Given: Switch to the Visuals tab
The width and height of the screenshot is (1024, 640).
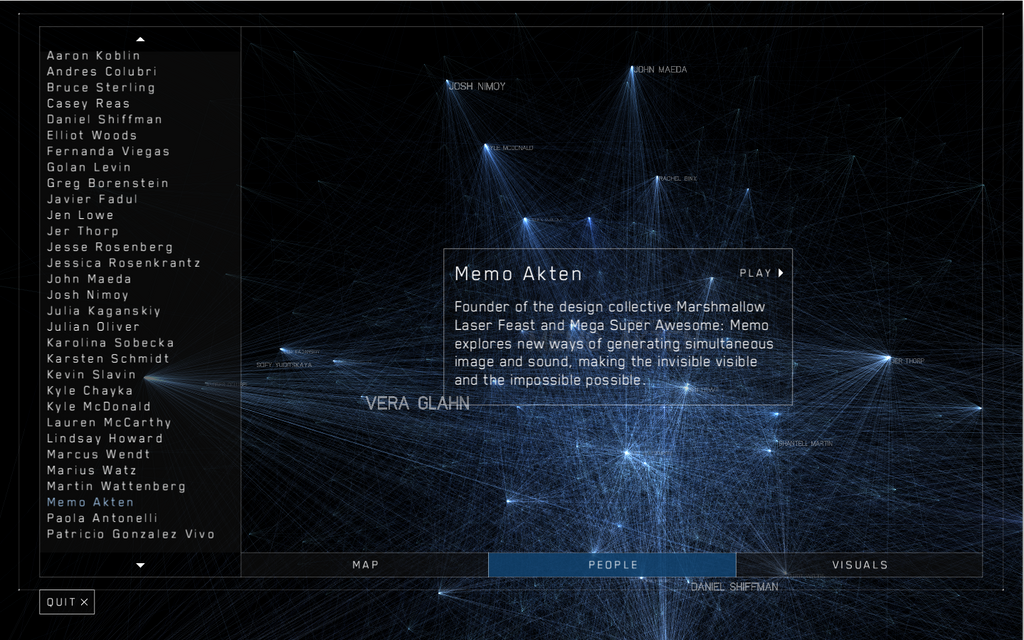Looking at the screenshot, I should pyautogui.click(x=859, y=565).
